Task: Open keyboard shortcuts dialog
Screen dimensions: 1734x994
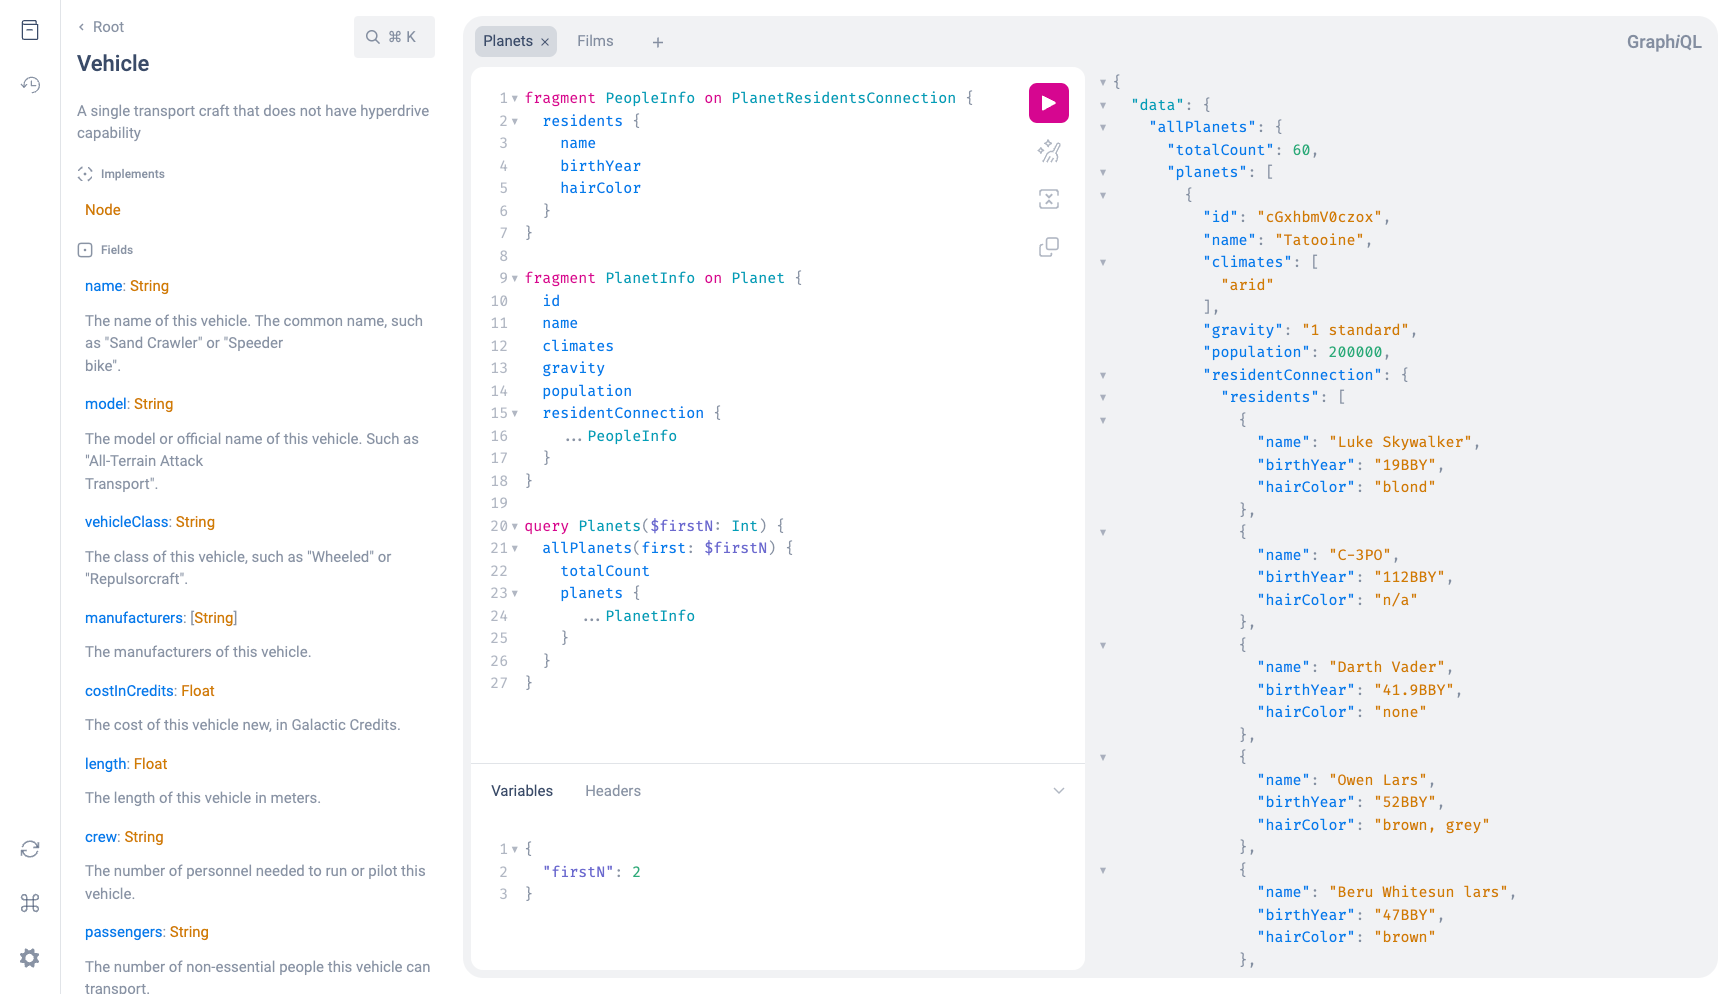Action: click(x=29, y=903)
